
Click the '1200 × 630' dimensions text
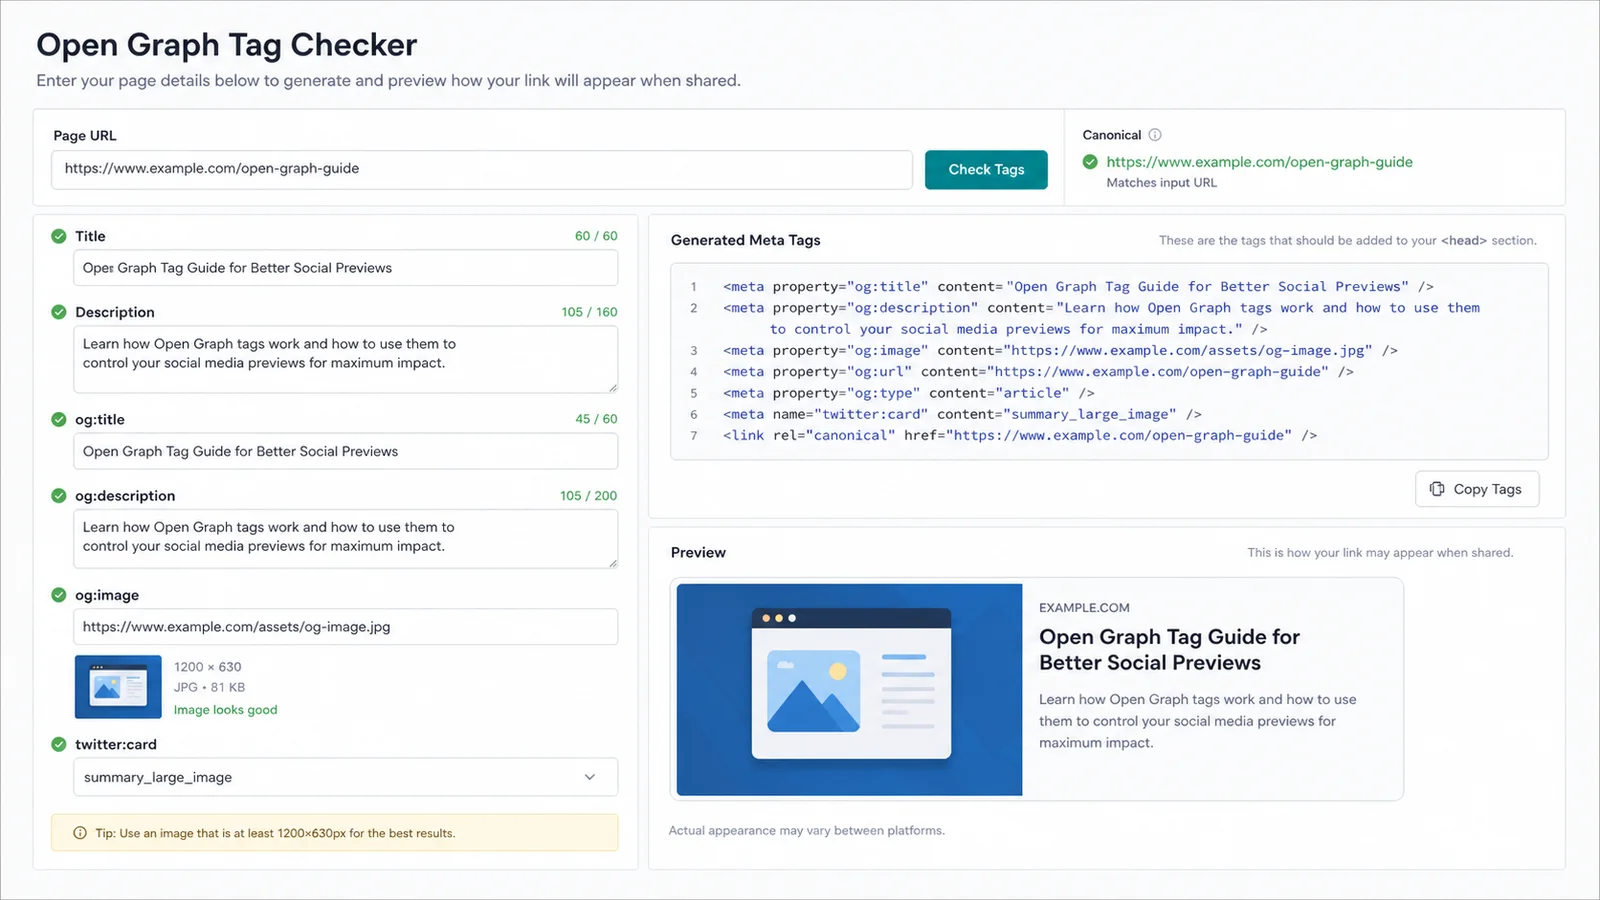[x=207, y=667]
